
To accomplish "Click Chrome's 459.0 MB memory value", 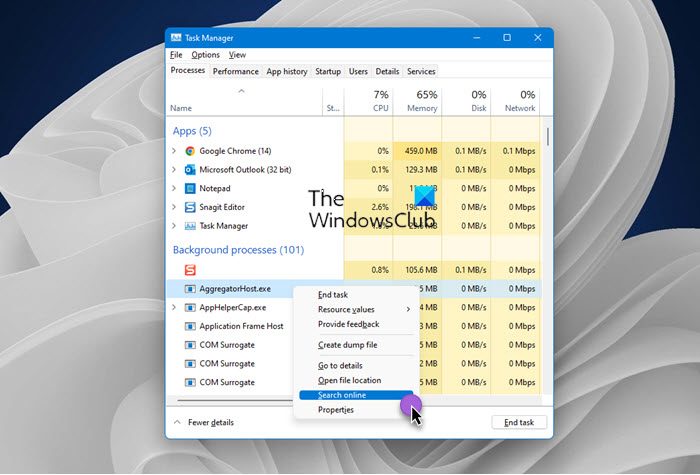I will click(x=421, y=151).
